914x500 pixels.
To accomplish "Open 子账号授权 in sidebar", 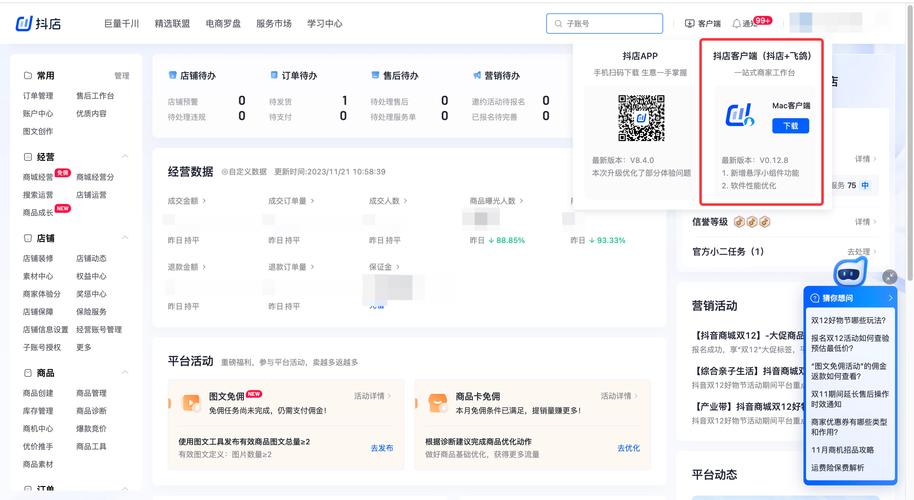I will 41,347.
